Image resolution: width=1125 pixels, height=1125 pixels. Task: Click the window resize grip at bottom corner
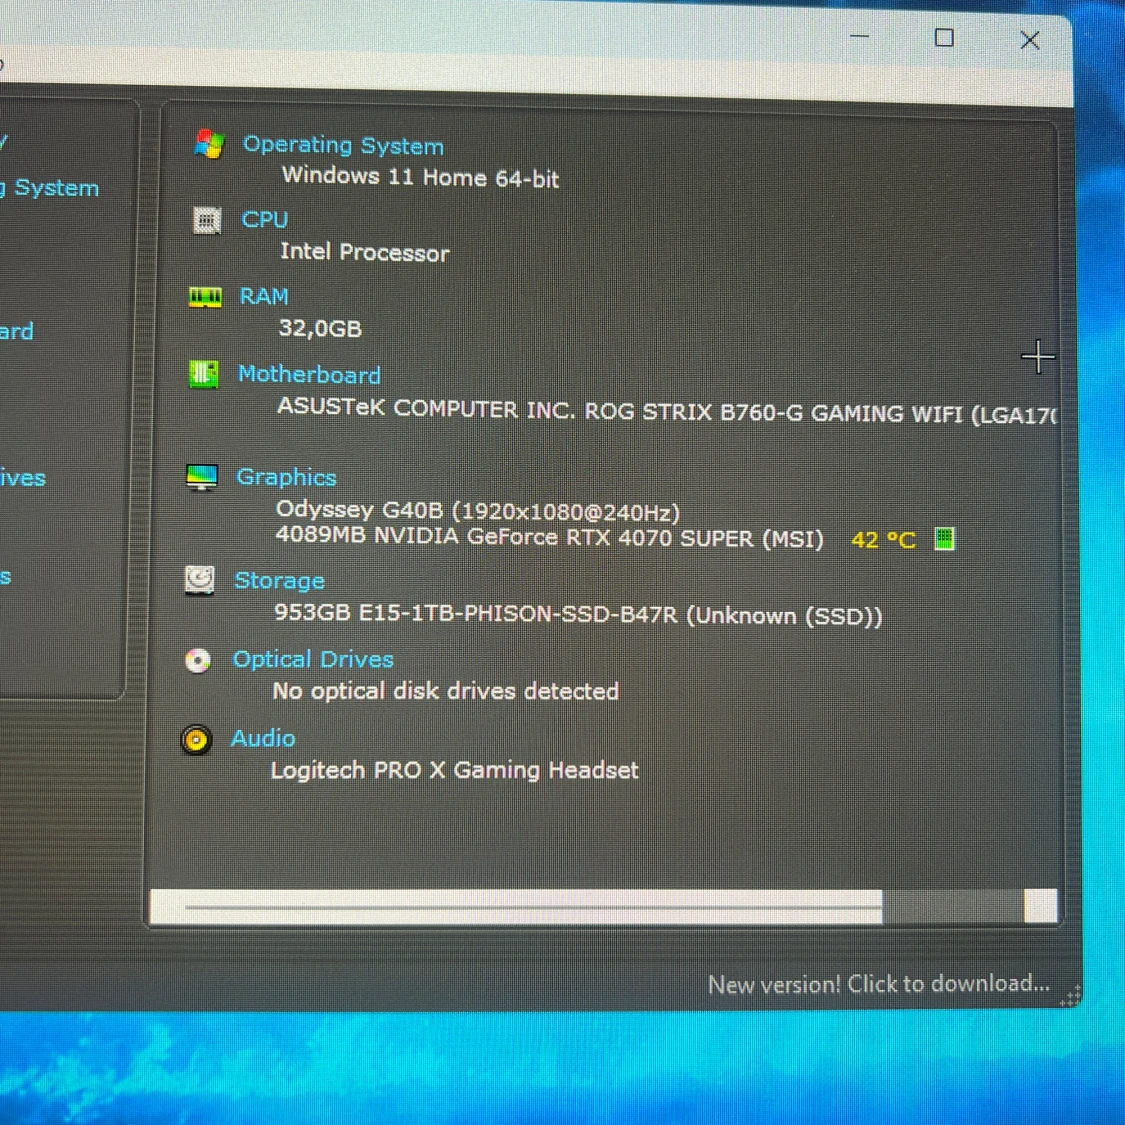1070,997
